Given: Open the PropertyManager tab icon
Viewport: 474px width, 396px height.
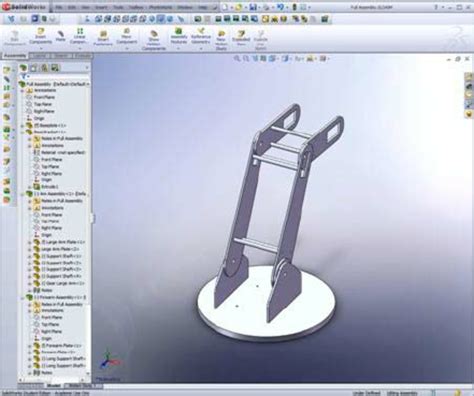Looking at the screenshot, I should [x=34, y=68].
